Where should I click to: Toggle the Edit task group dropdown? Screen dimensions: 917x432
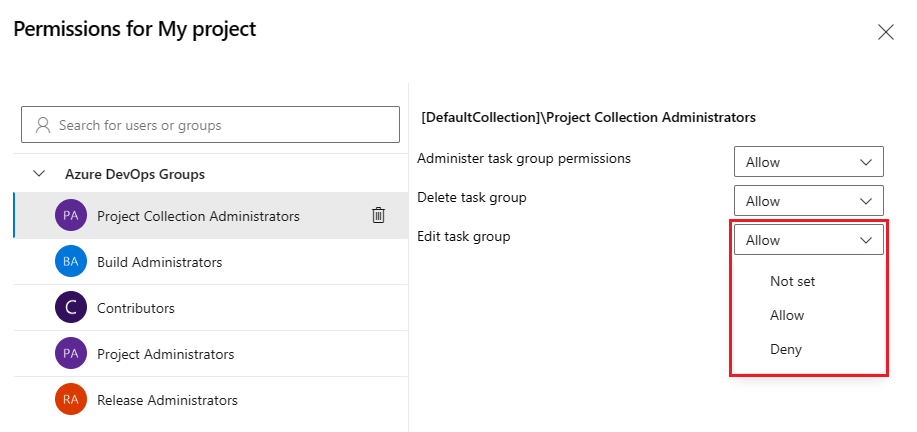coord(808,240)
